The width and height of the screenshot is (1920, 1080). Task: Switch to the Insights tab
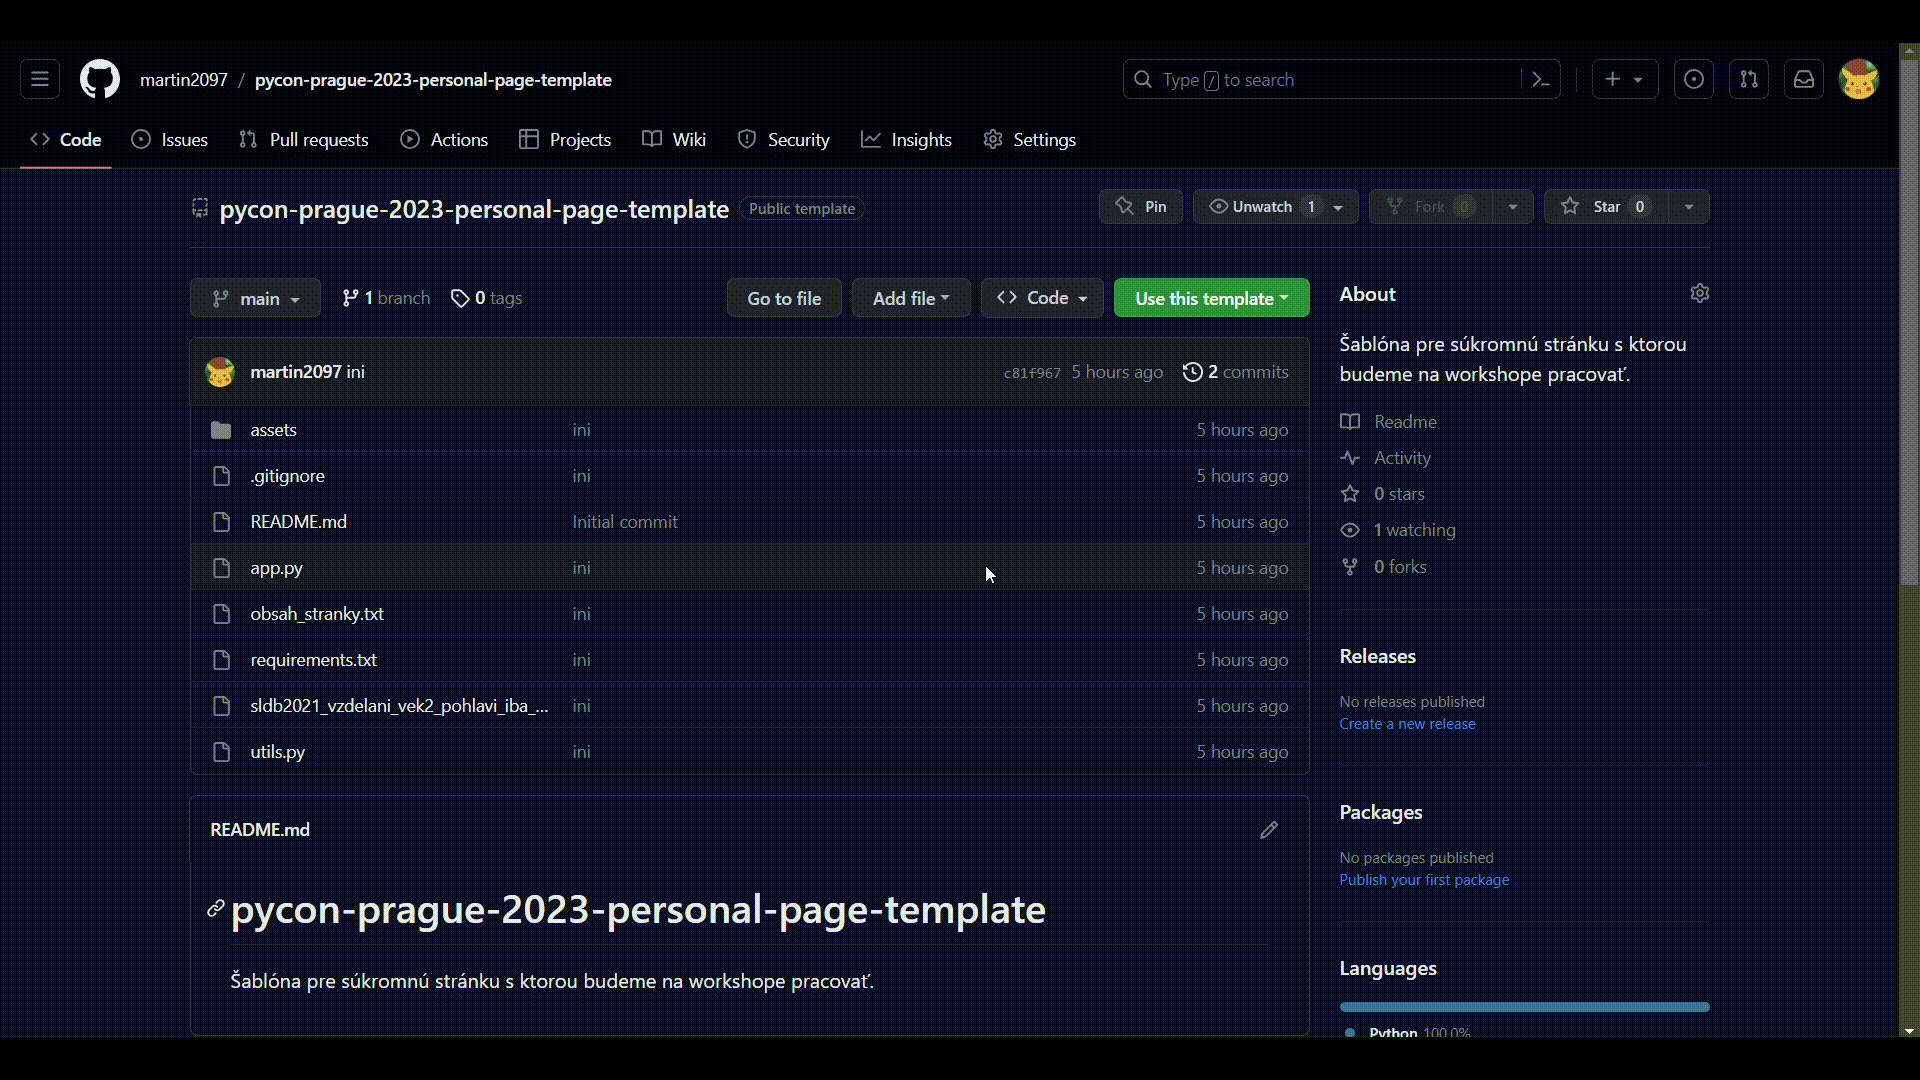tap(906, 140)
